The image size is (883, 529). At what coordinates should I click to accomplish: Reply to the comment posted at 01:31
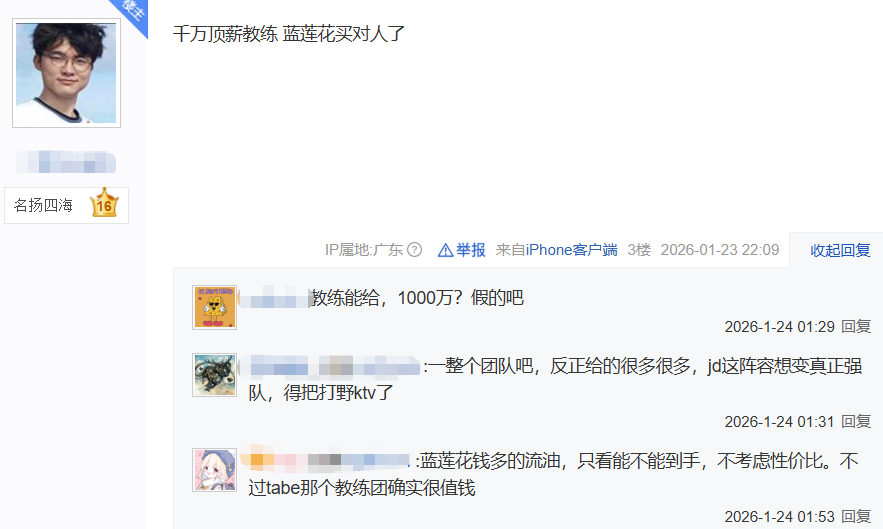pyautogui.click(x=856, y=421)
